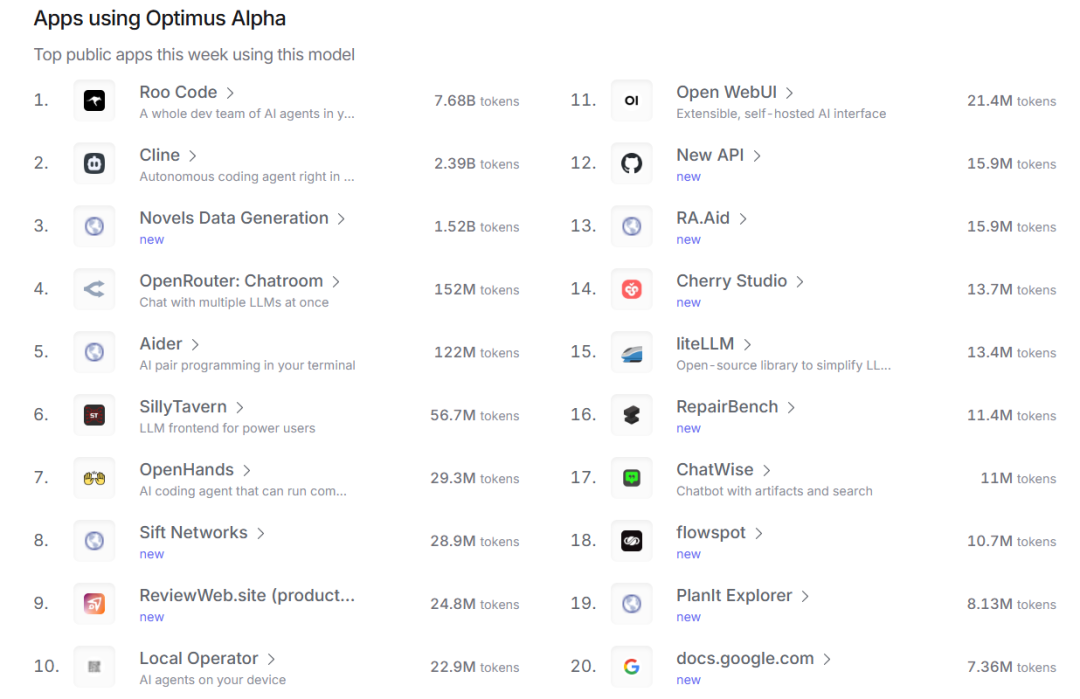Click the ReviewWeb.site app thumbnail
Screen dimensions: 1080x699
[94, 604]
